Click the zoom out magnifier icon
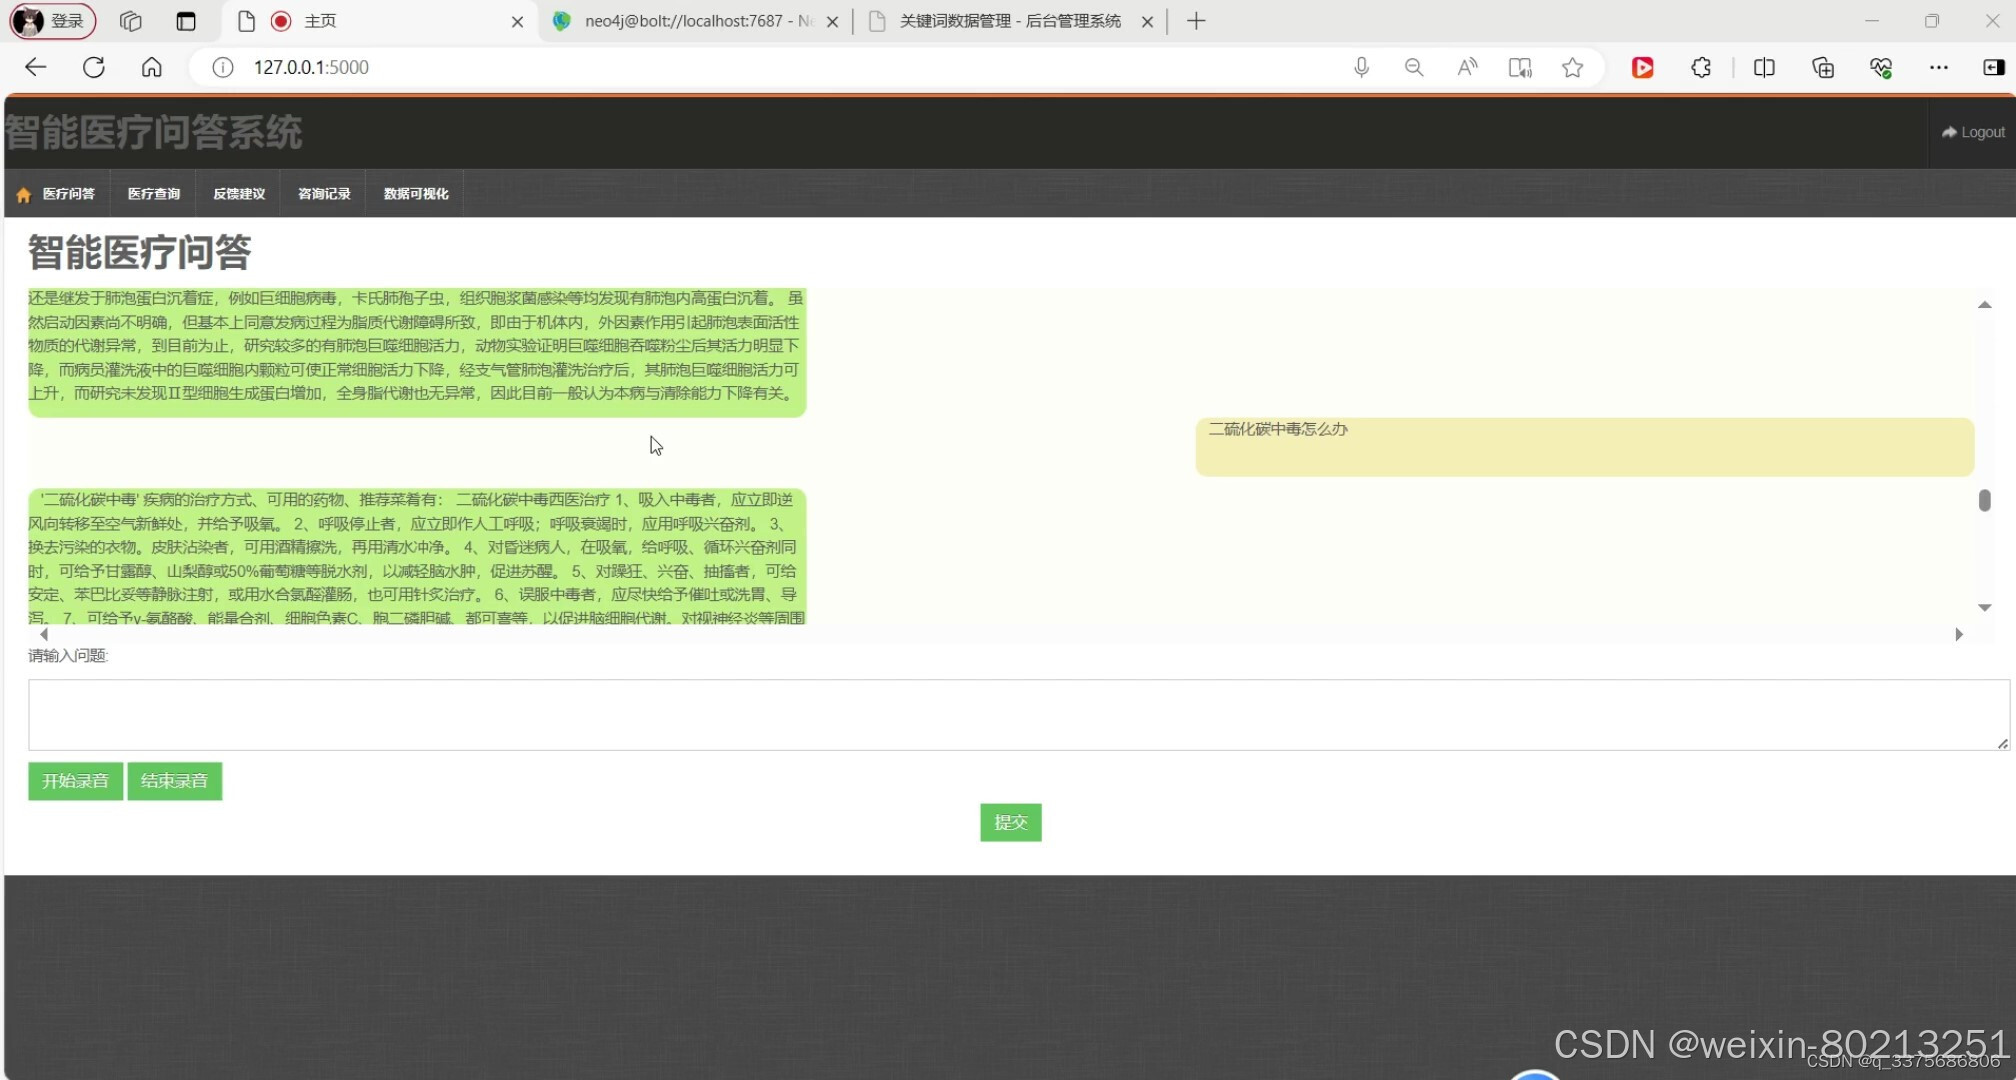Screen dimensions: 2016x1080 coord(1413,67)
